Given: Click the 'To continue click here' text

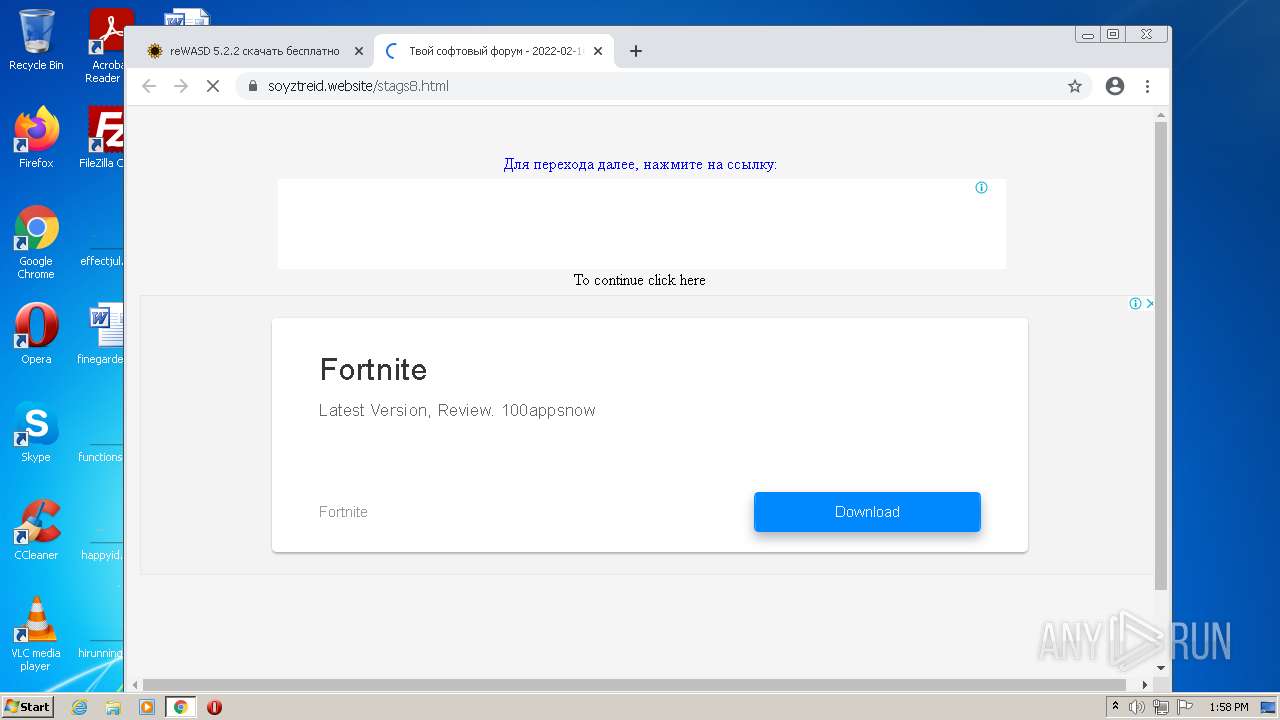Looking at the screenshot, I should point(640,280).
